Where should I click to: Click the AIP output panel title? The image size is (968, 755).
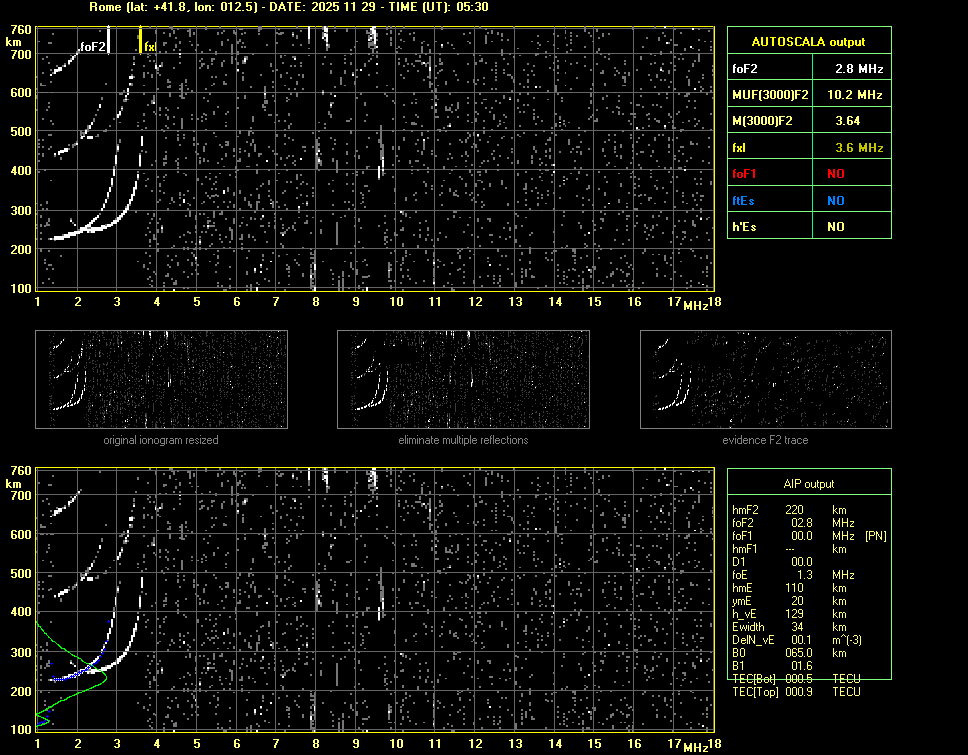808,484
